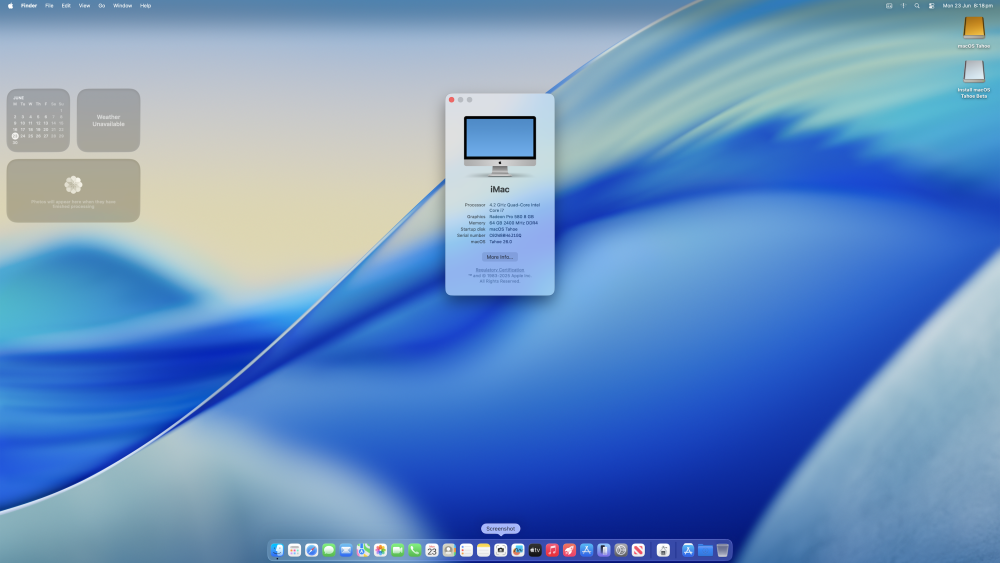Open the Trash in the Dock
The height and width of the screenshot is (563, 1000).
tap(723, 550)
